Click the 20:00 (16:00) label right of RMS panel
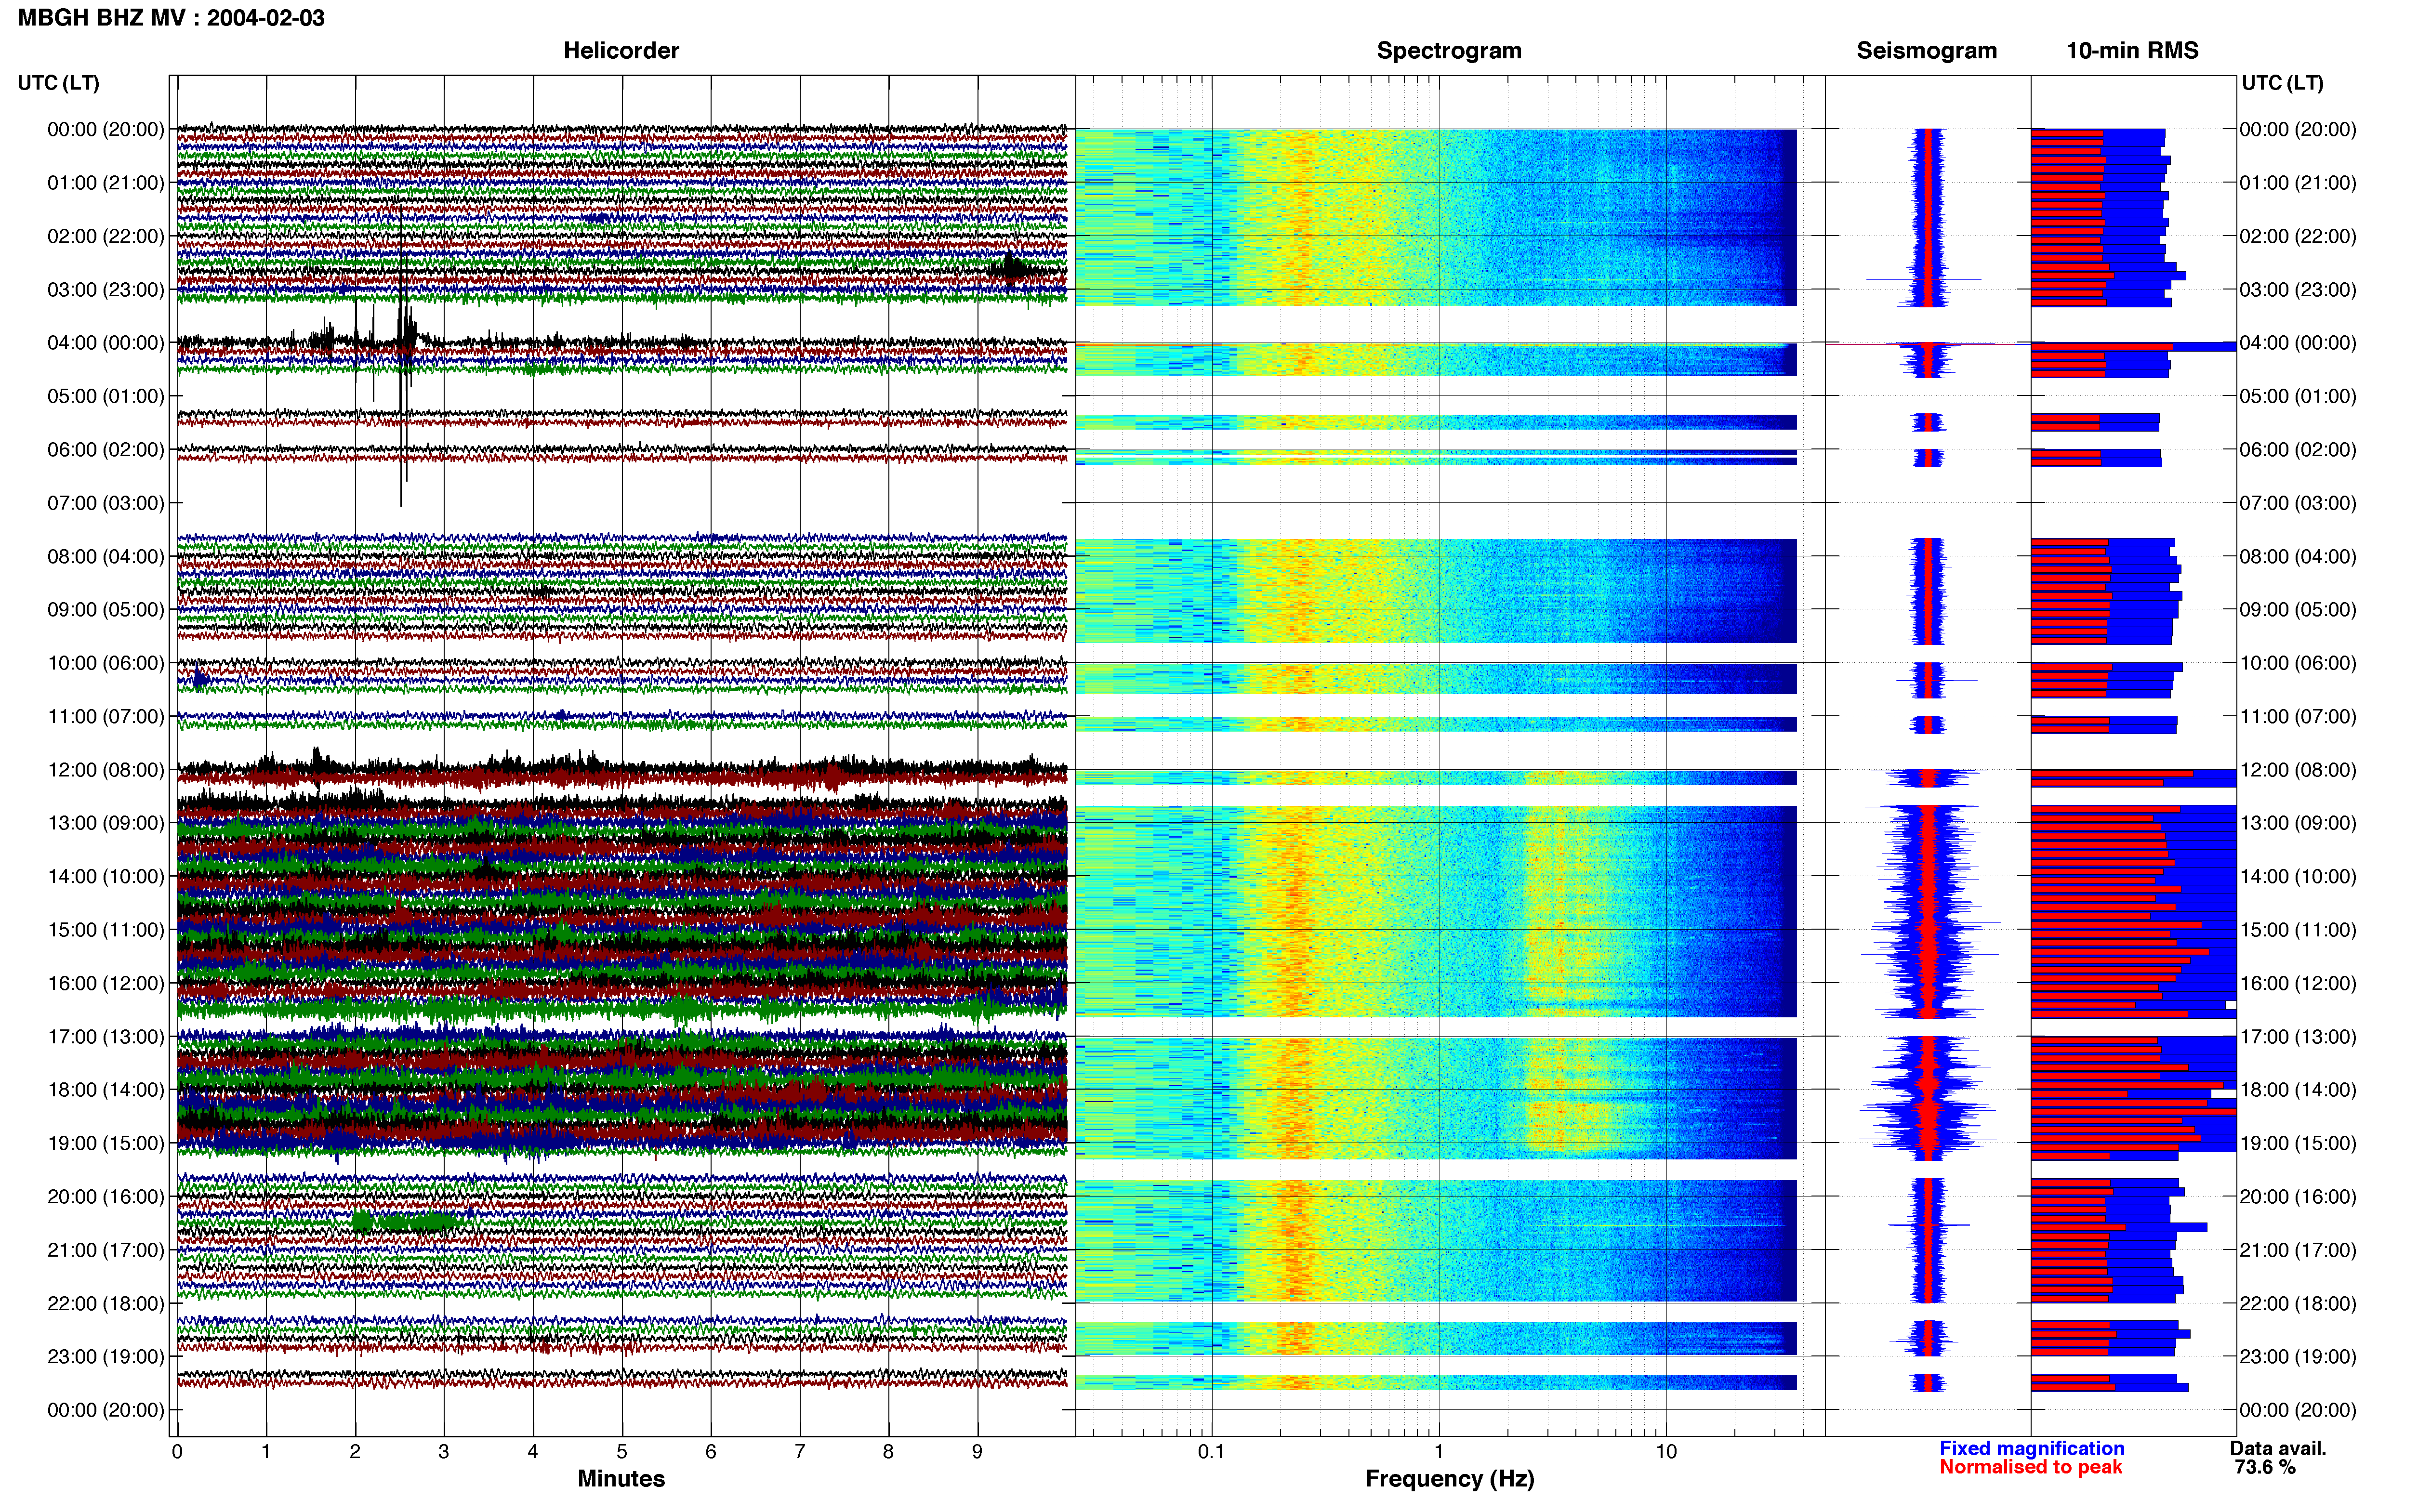 (2298, 1196)
